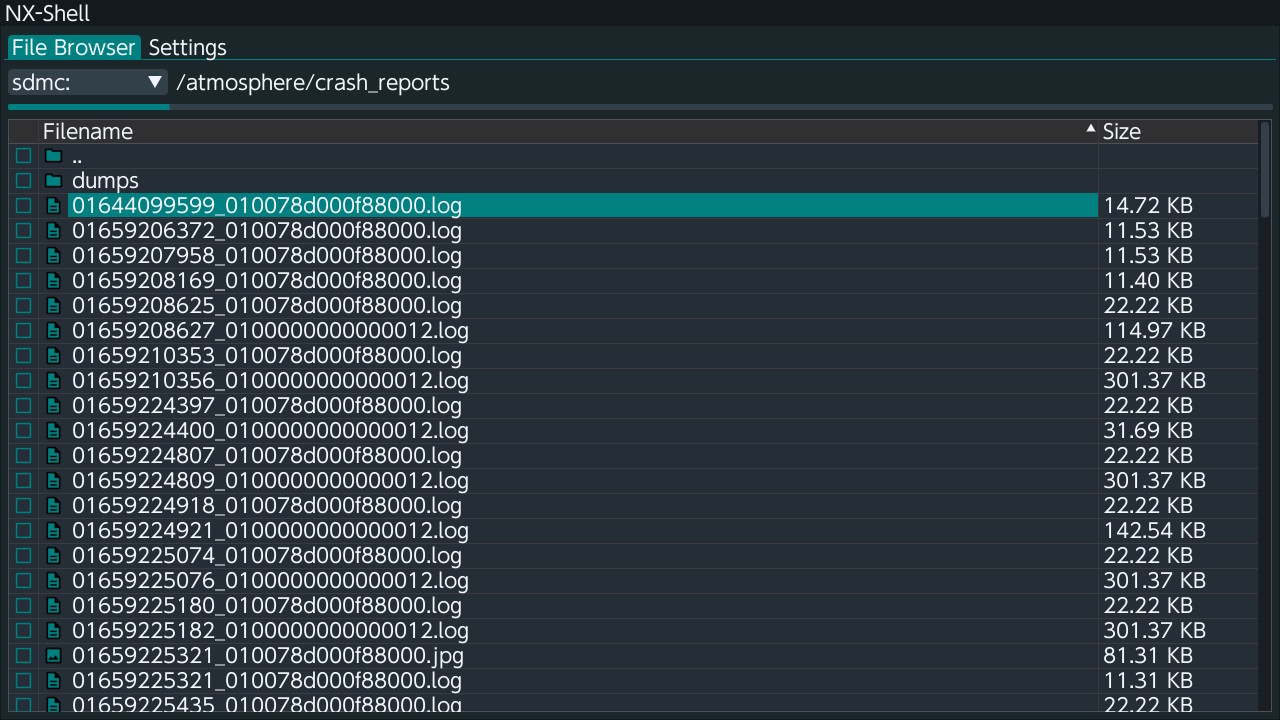Screen dimensions: 1280x720
Task: Click the folder icon of the '..' parent entry
Action: [54, 156]
